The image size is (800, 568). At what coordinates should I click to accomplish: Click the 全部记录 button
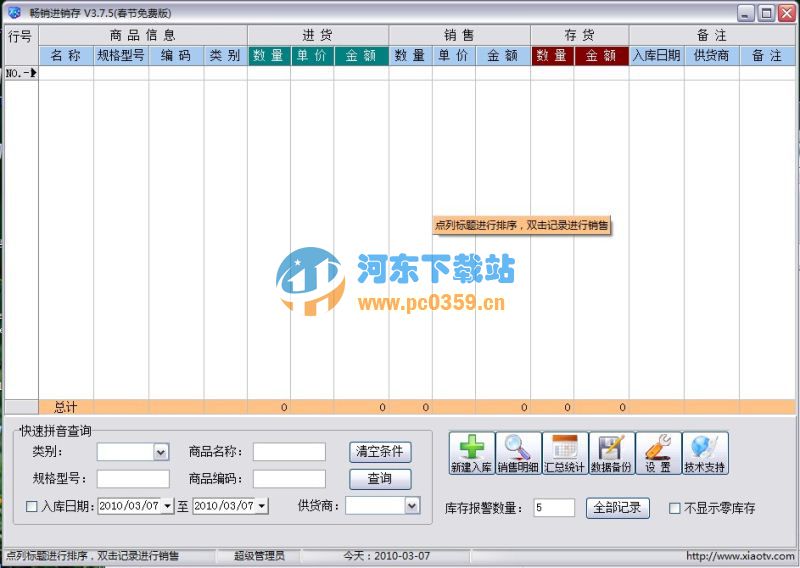[617, 508]
